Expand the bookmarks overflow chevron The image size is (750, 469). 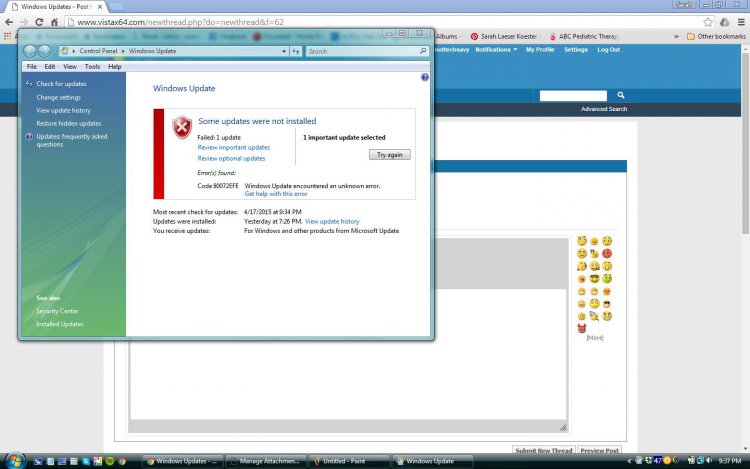[x=676, y=36]
